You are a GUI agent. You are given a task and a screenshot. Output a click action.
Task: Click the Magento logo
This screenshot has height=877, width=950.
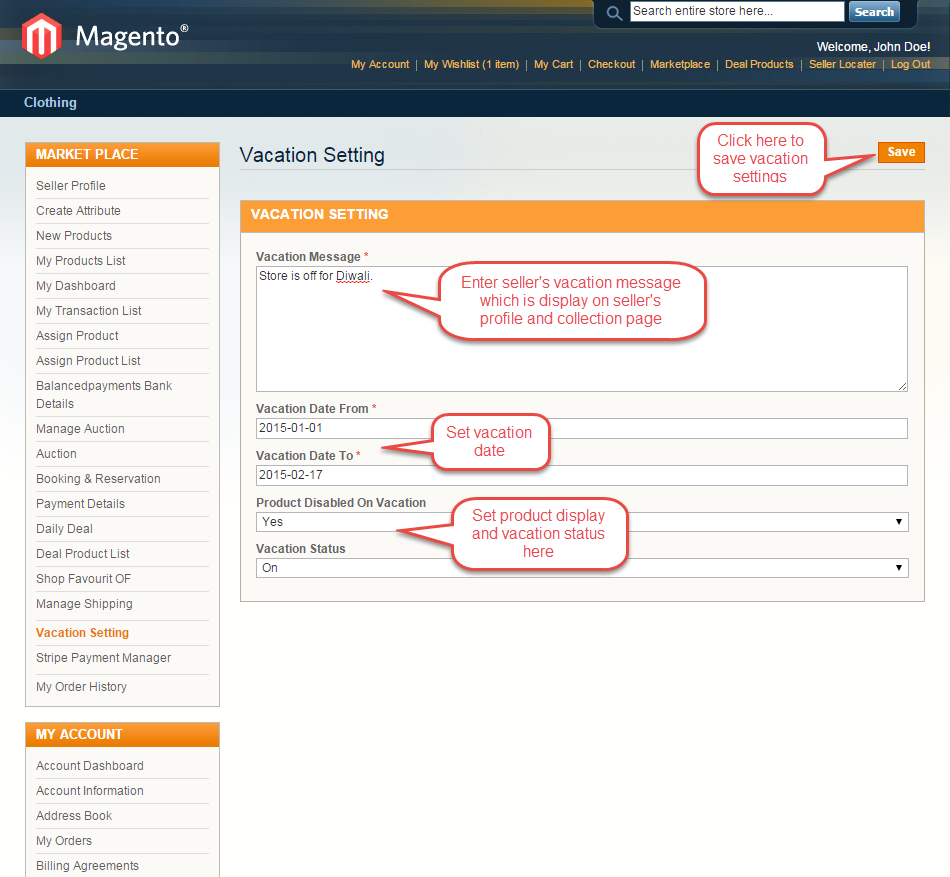point(104,36)
